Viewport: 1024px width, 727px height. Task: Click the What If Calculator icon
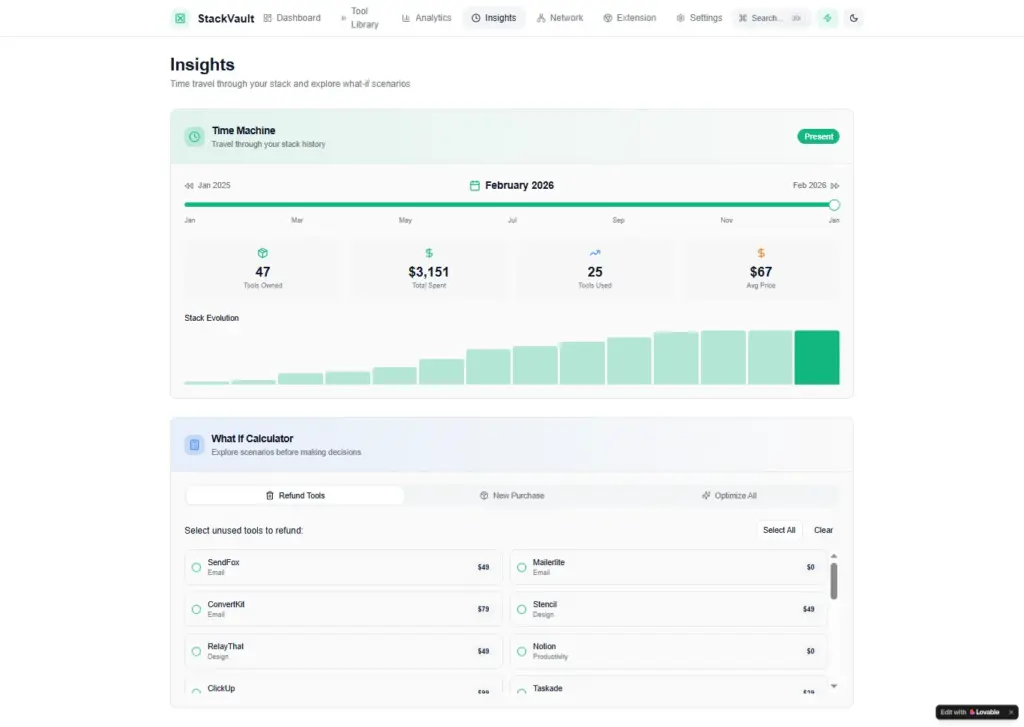pos(194,444)
